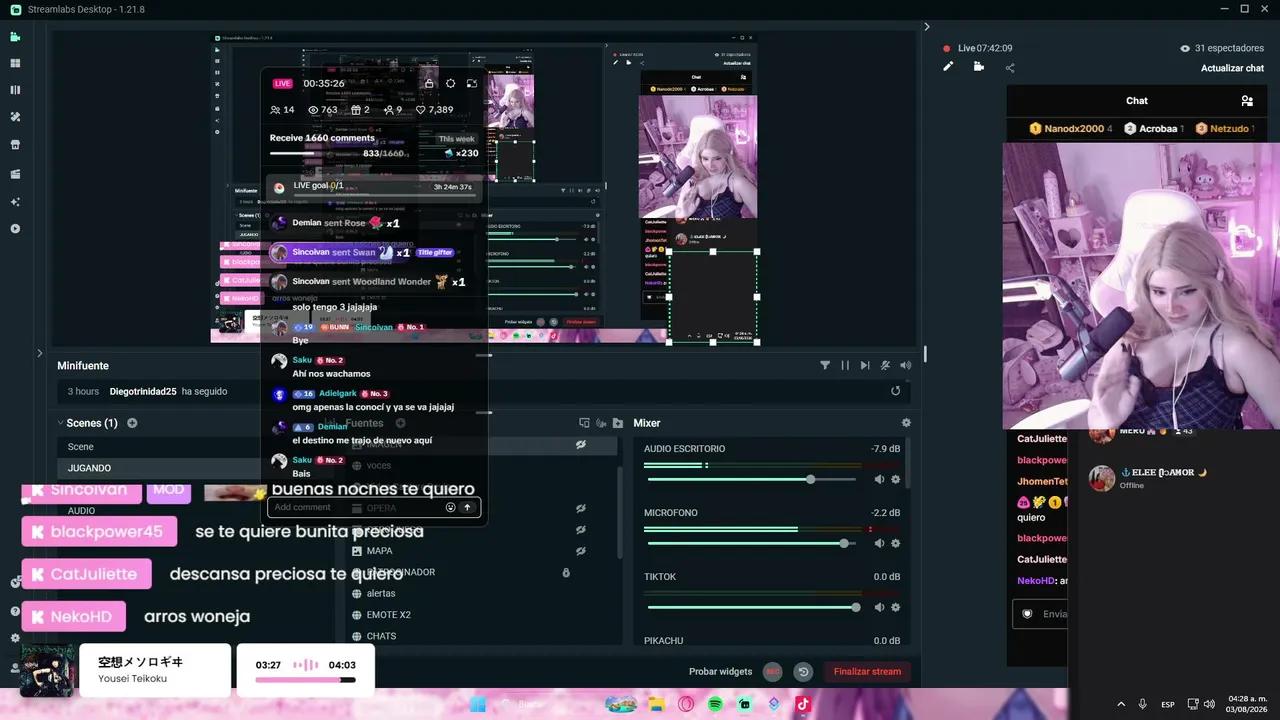Screen dimensions: 1280x720
Task: Show hidden system tray icons
Action: coord(1121,704)
